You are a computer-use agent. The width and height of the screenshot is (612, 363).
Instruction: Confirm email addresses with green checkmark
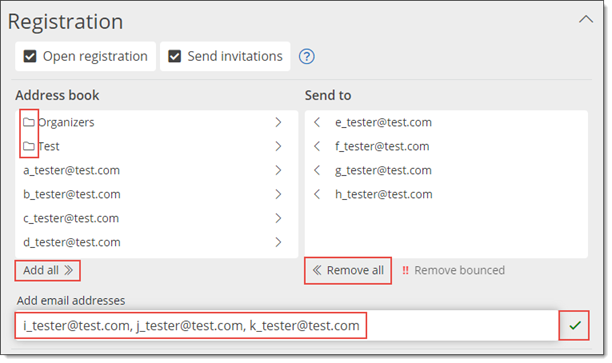575,325
